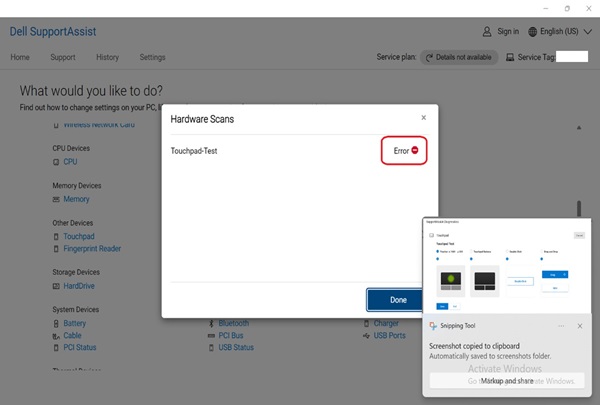600x405 pixels.
Task: Click the PCI Bus icon
Action: pyautogui.click(x=211, y=336)
